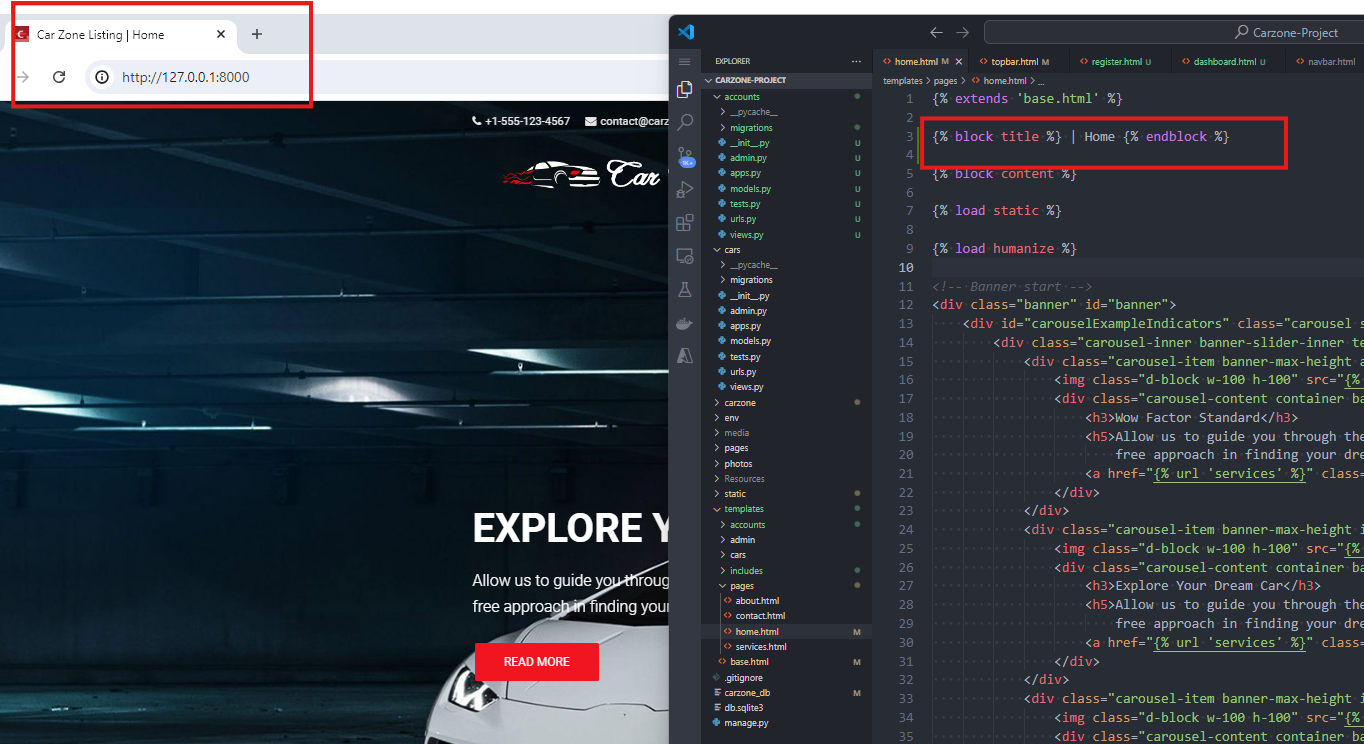Open the Search view in activity bar
This screenshot has height=744, width=1364.
click(x=685, y=123)
